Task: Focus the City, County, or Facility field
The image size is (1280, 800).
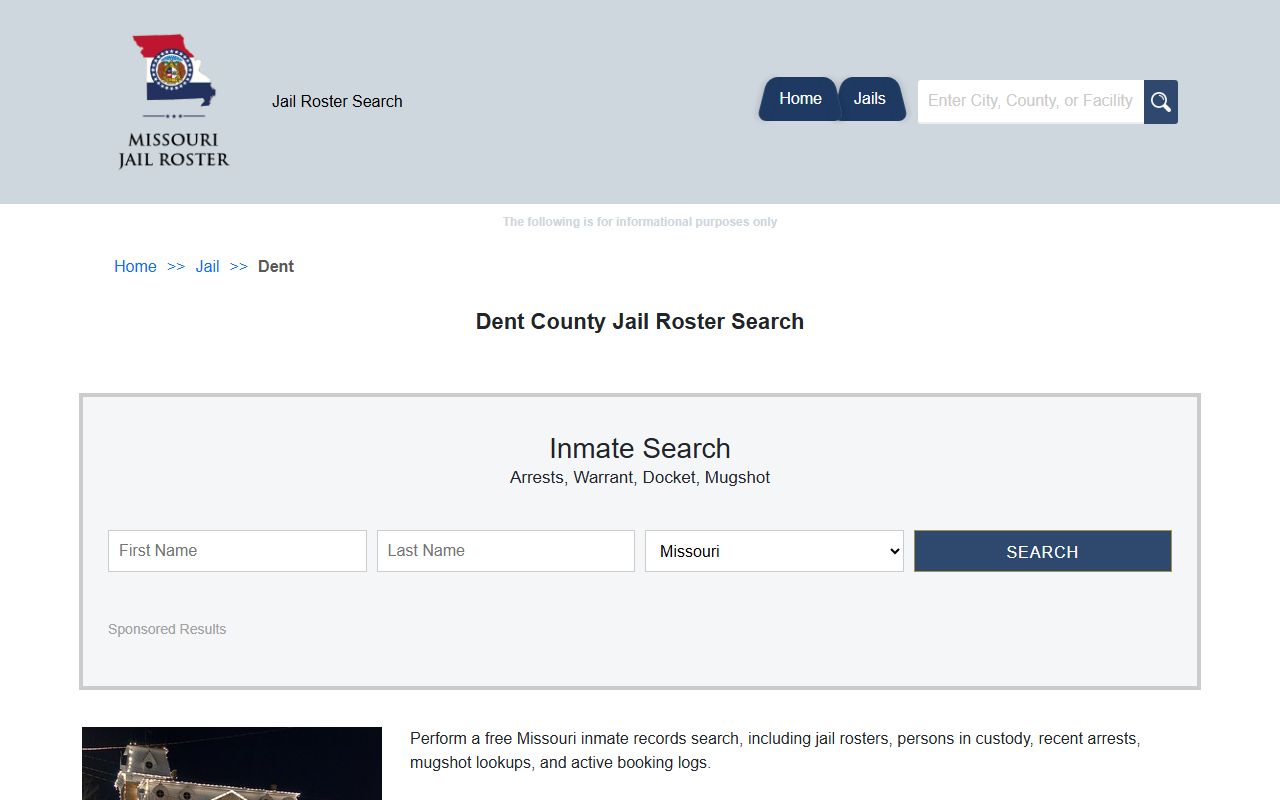Action: click(x=1031, y=102)
